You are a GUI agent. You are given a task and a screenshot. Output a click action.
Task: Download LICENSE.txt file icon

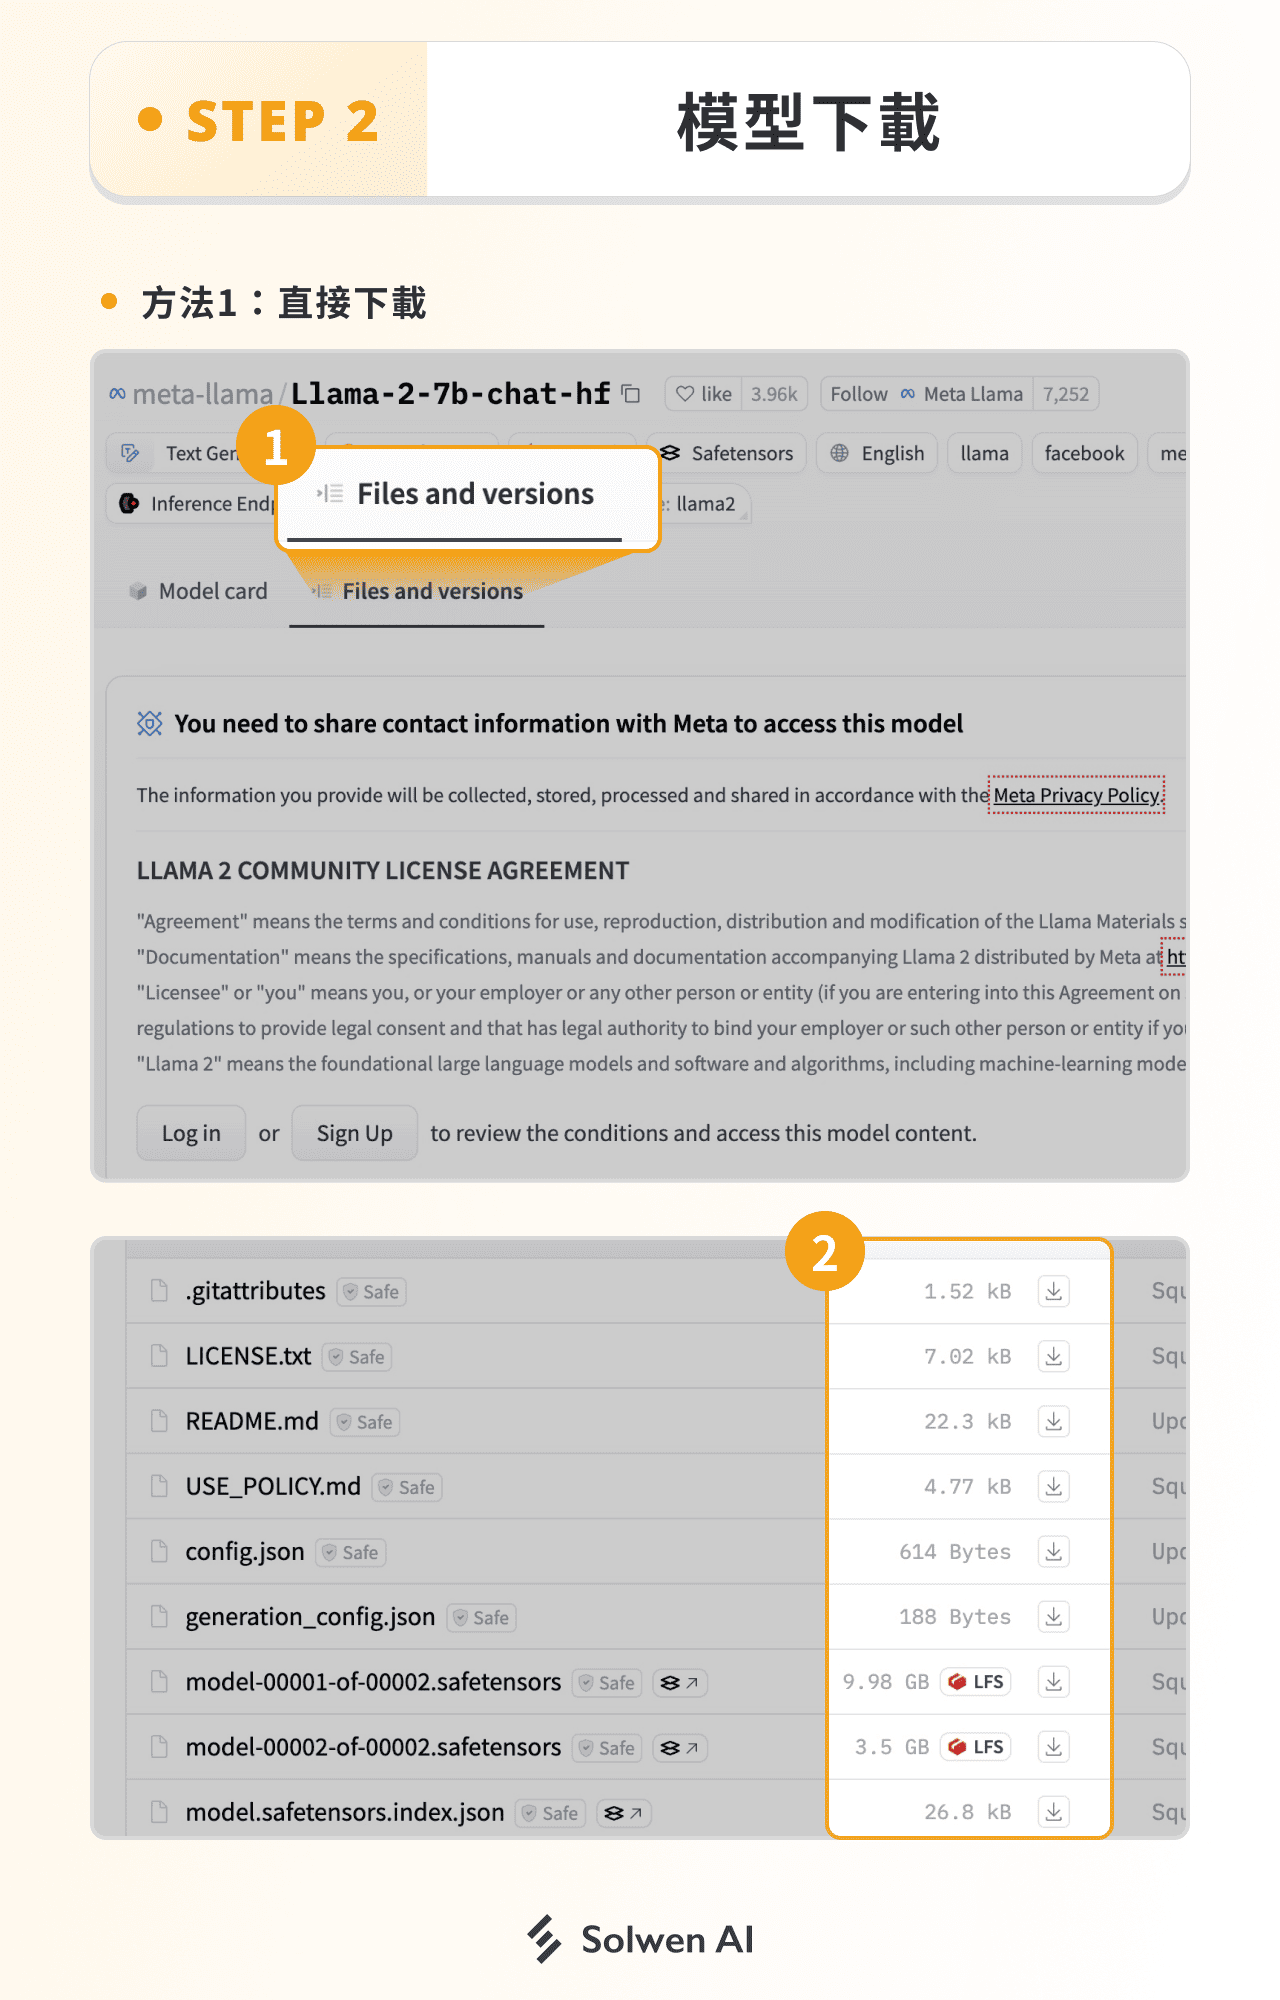coord(1054,1356)
